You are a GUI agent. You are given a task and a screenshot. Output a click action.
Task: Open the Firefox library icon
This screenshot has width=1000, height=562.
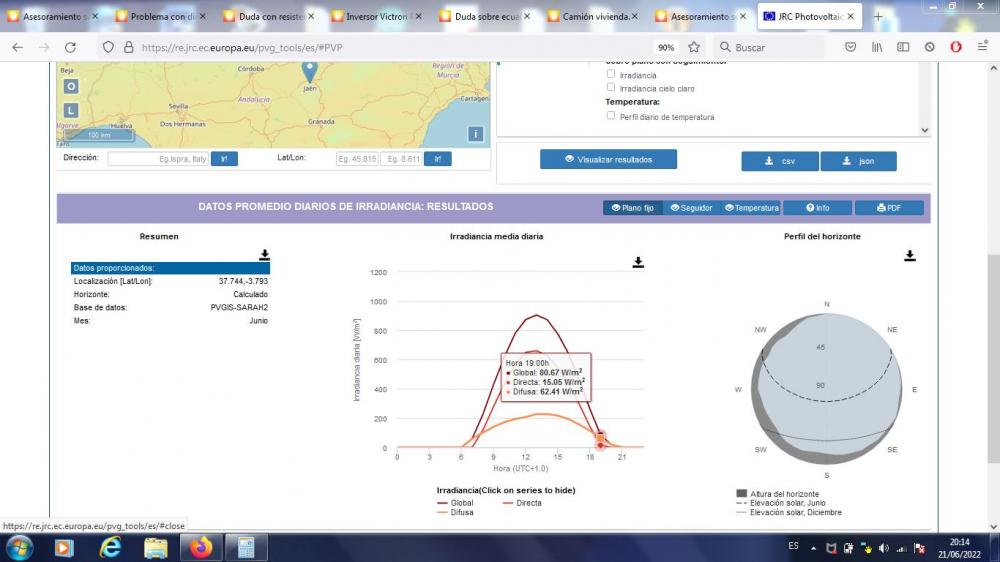point(877,47)
